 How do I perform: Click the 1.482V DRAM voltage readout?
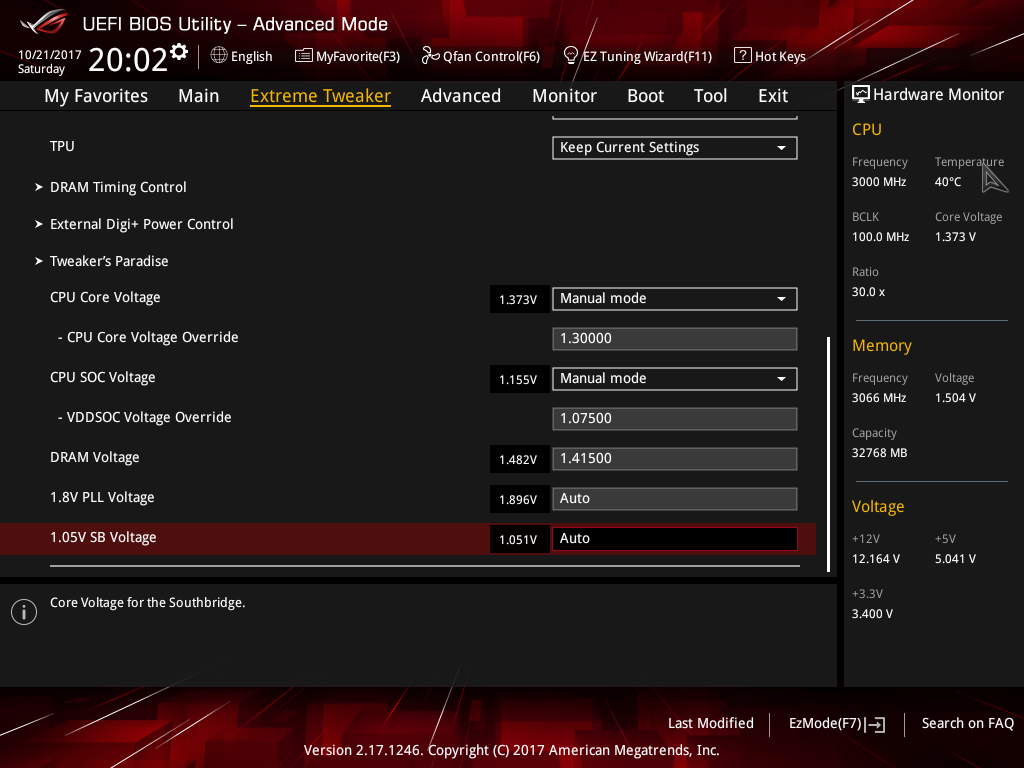point(519,459)
